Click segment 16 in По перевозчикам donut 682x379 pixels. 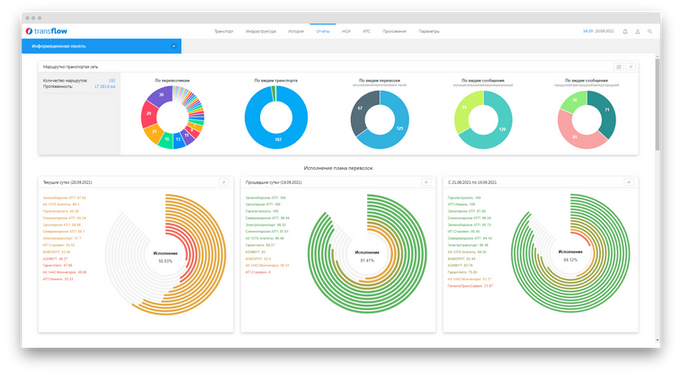(x=167, y=139)
